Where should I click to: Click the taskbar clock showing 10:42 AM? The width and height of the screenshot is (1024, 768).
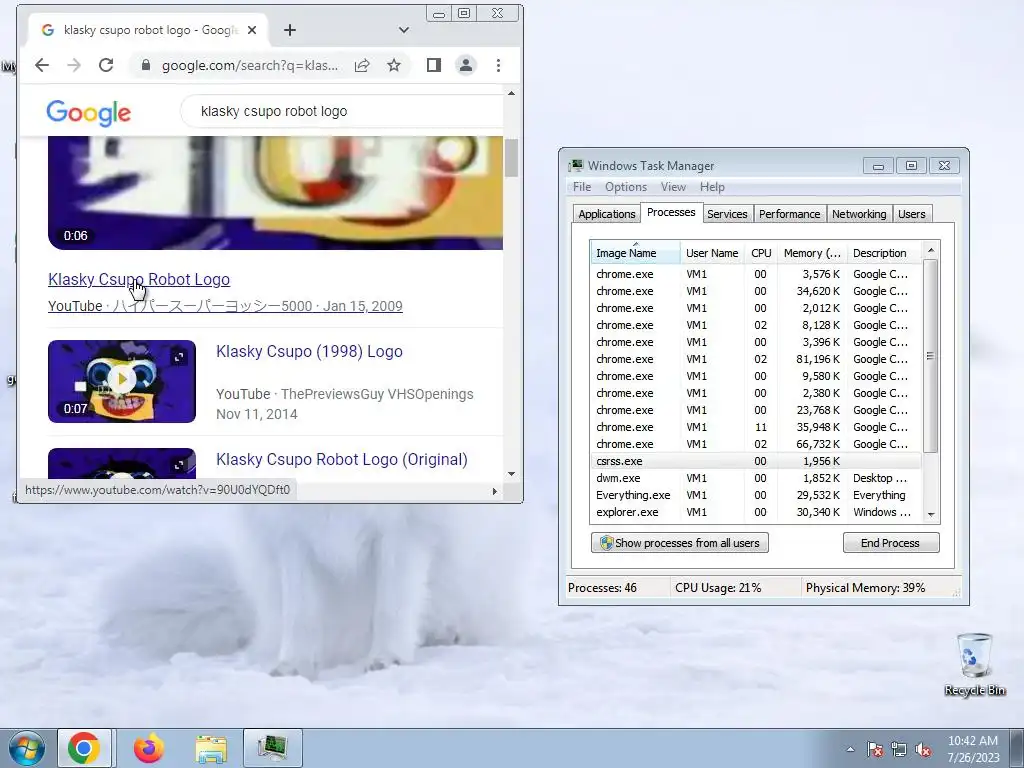pos(973,749)
